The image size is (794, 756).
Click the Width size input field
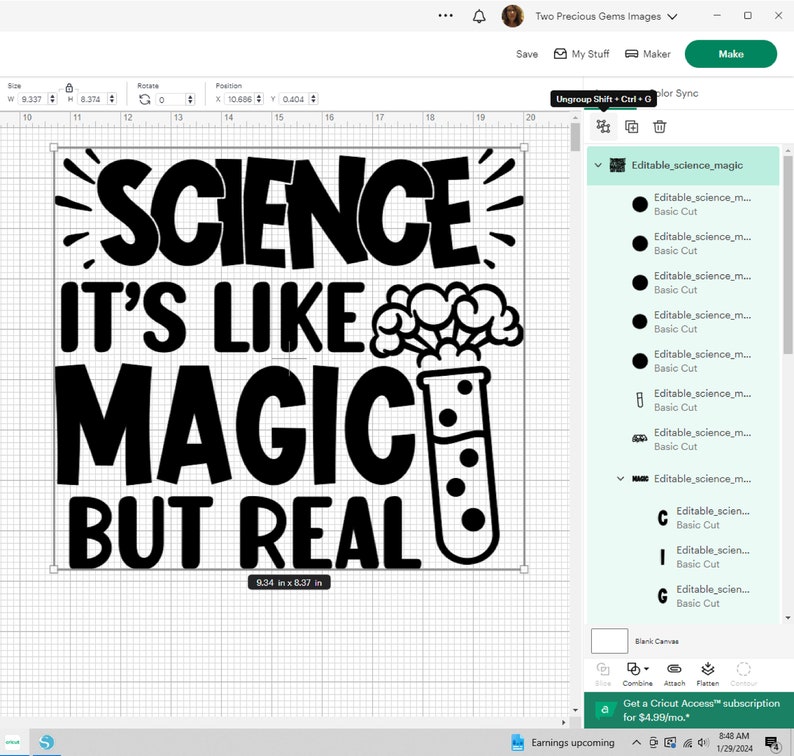tap(33, 99)
